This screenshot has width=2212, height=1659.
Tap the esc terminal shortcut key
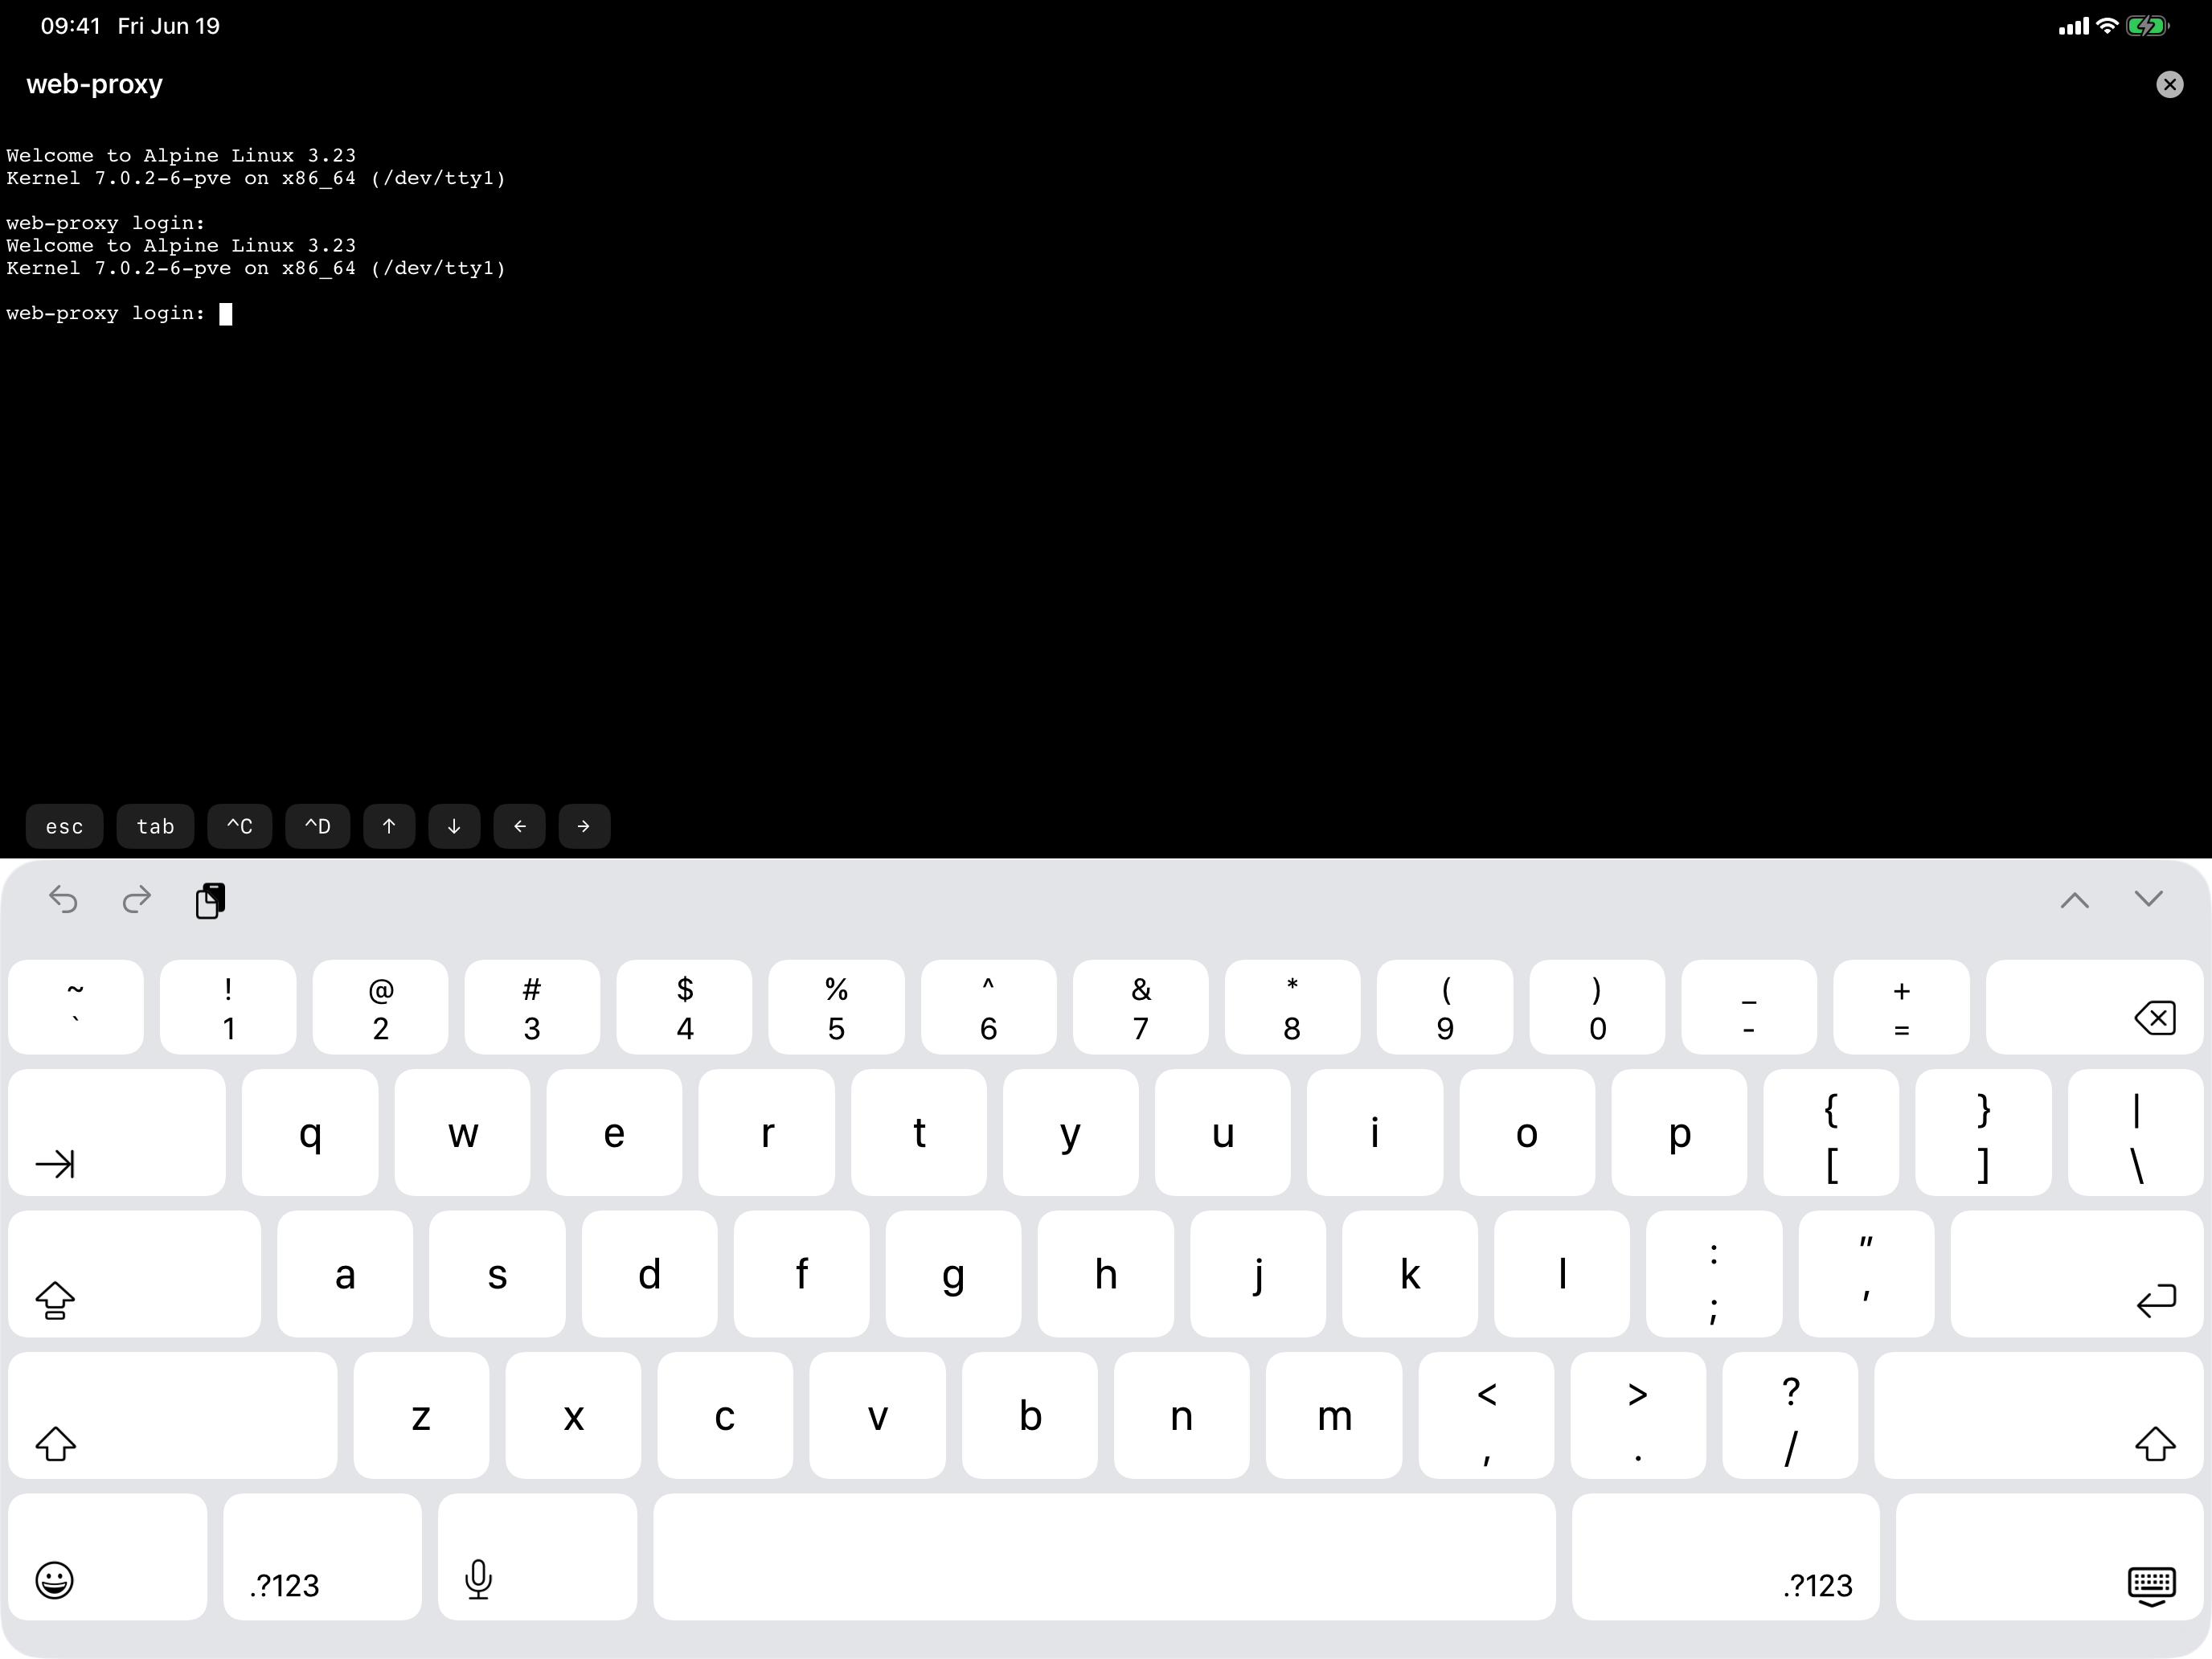pyautogui.click(x=64, y=826)
